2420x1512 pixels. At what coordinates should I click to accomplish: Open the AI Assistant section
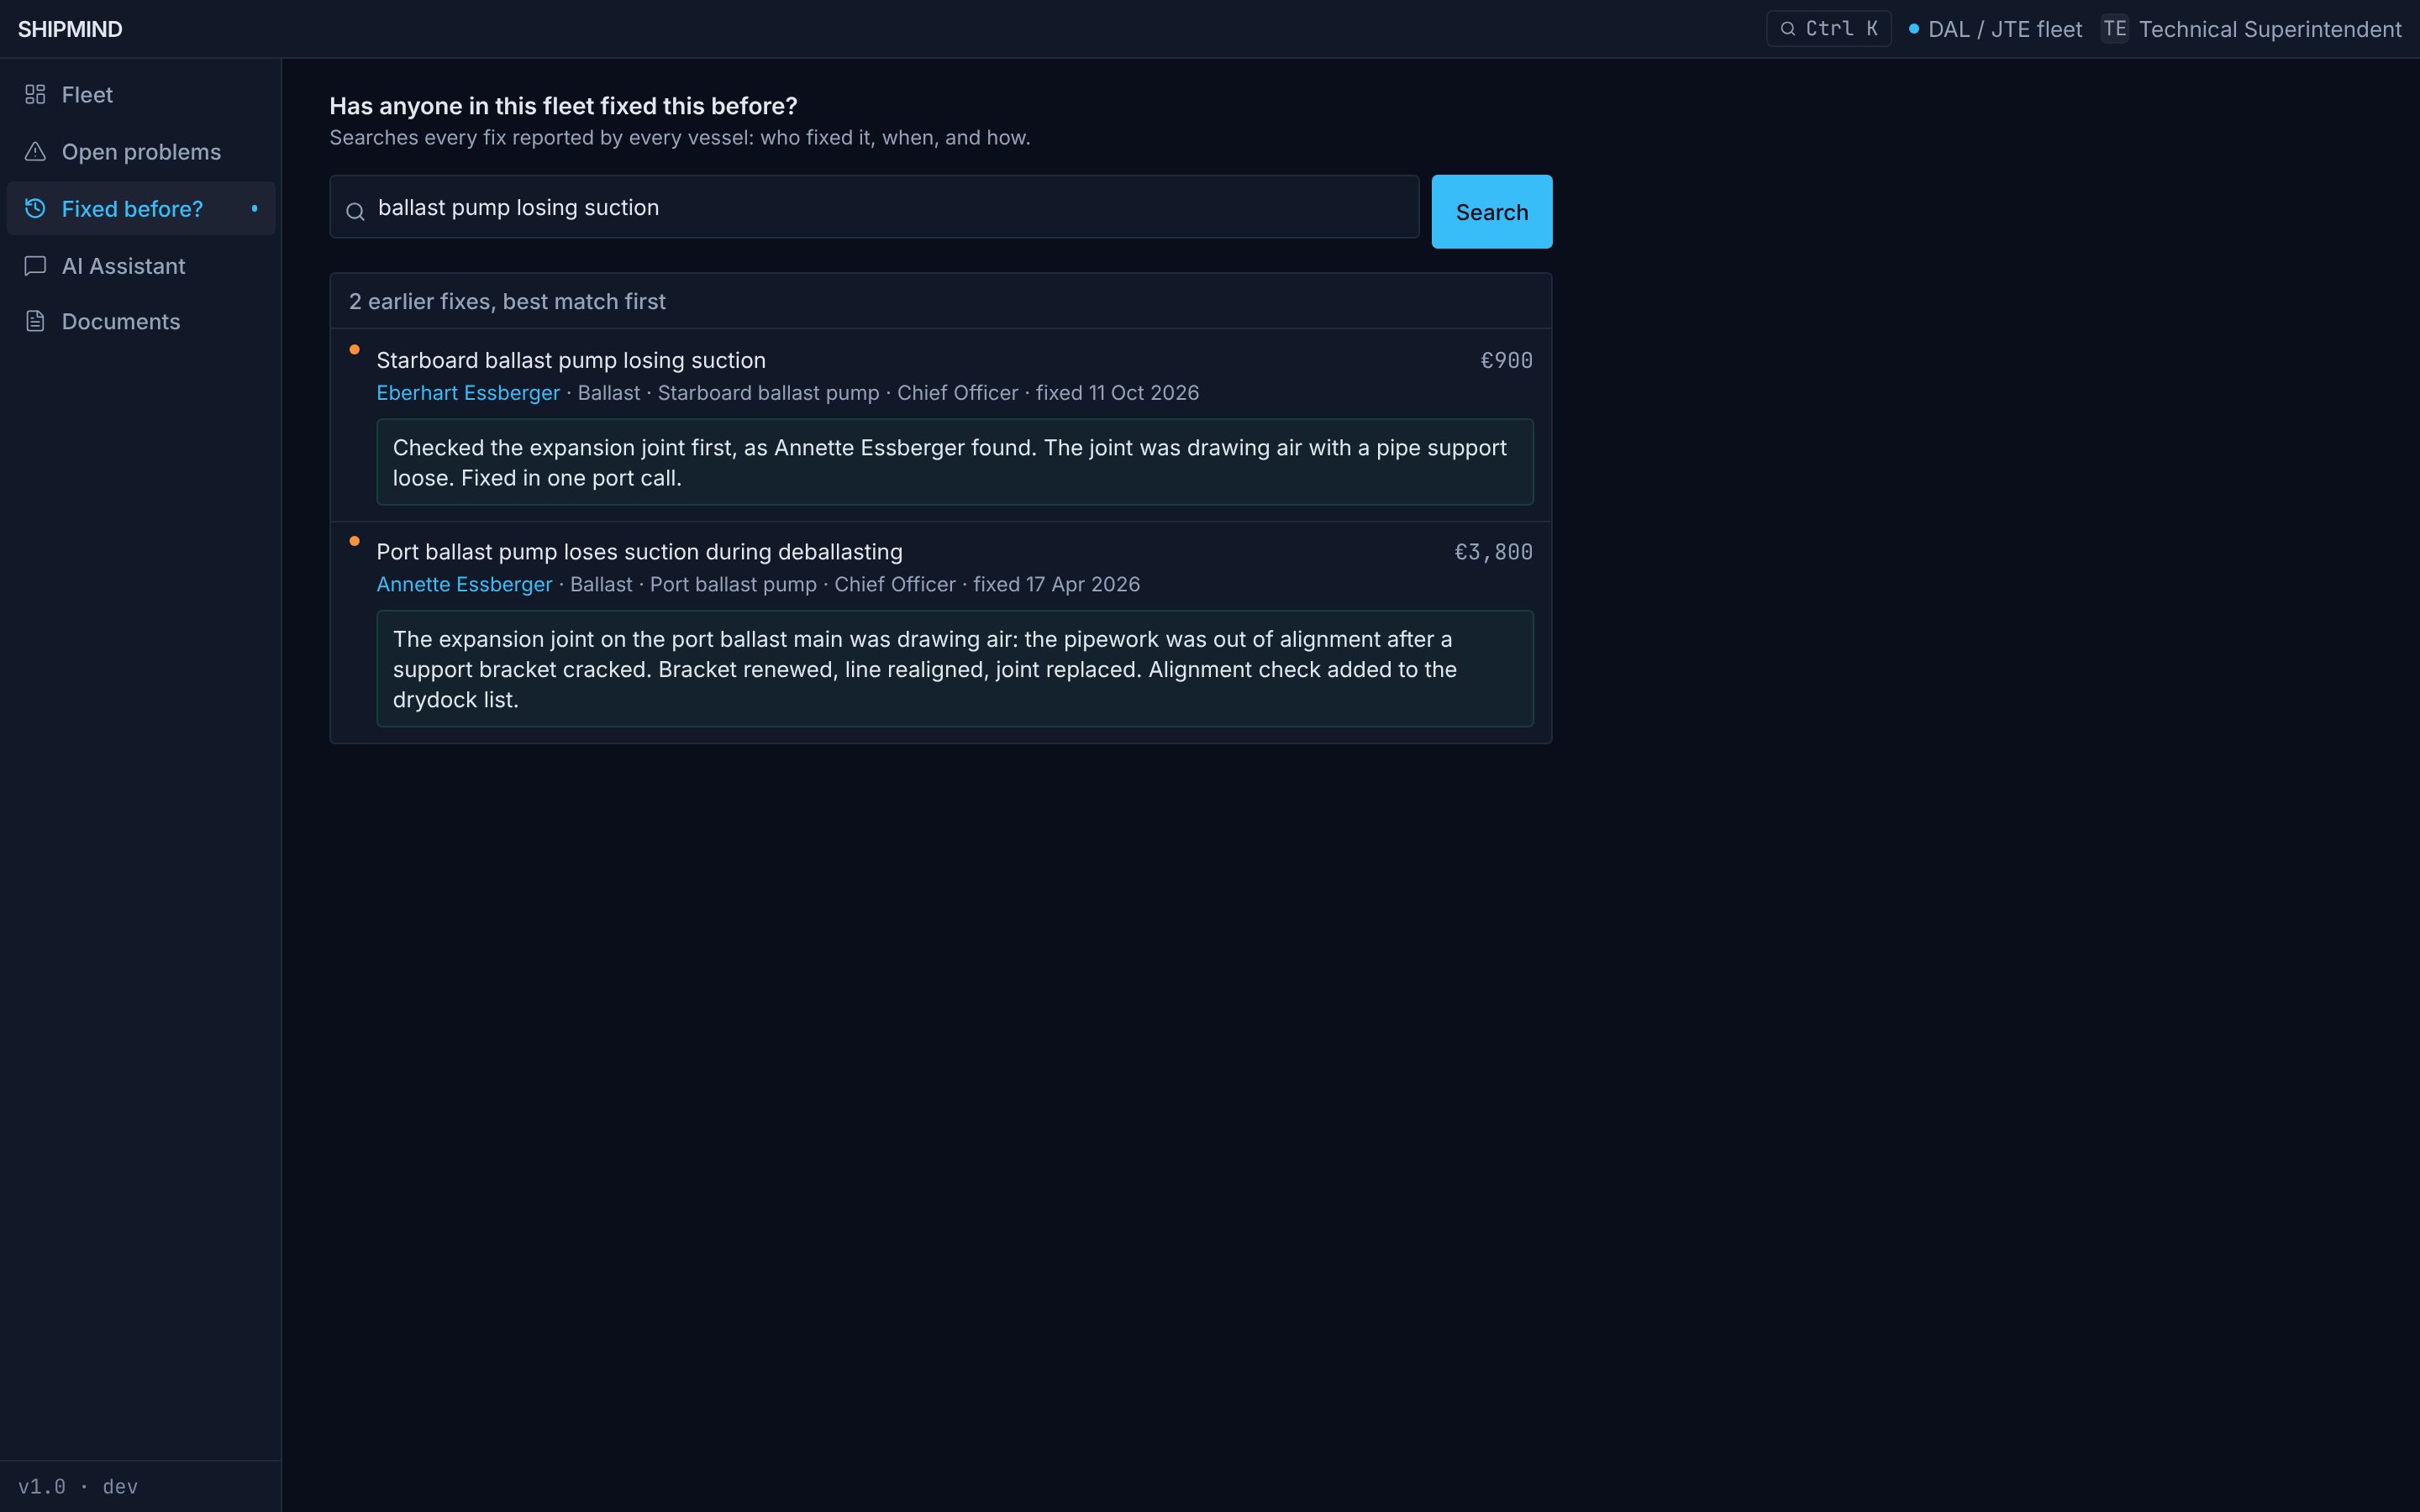point(141,265)
